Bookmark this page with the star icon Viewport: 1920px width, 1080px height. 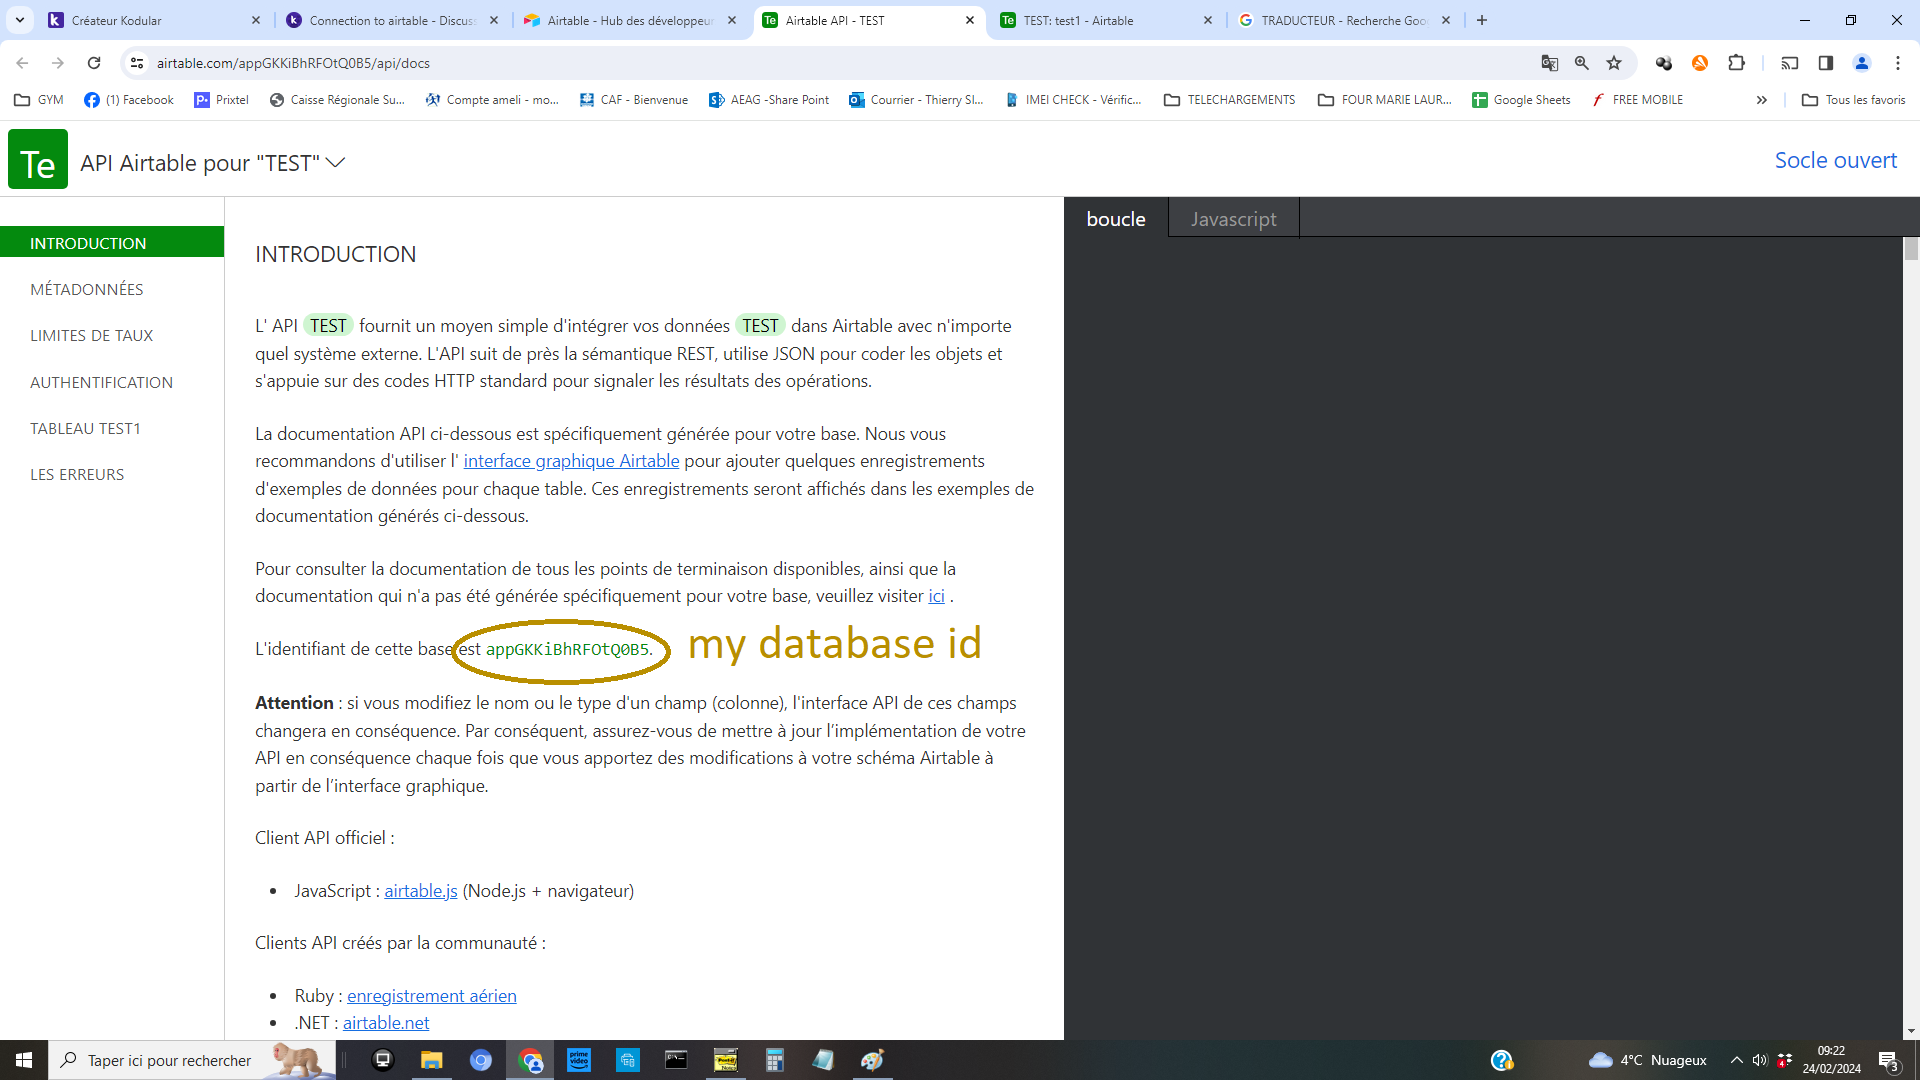click(1614, 62)
